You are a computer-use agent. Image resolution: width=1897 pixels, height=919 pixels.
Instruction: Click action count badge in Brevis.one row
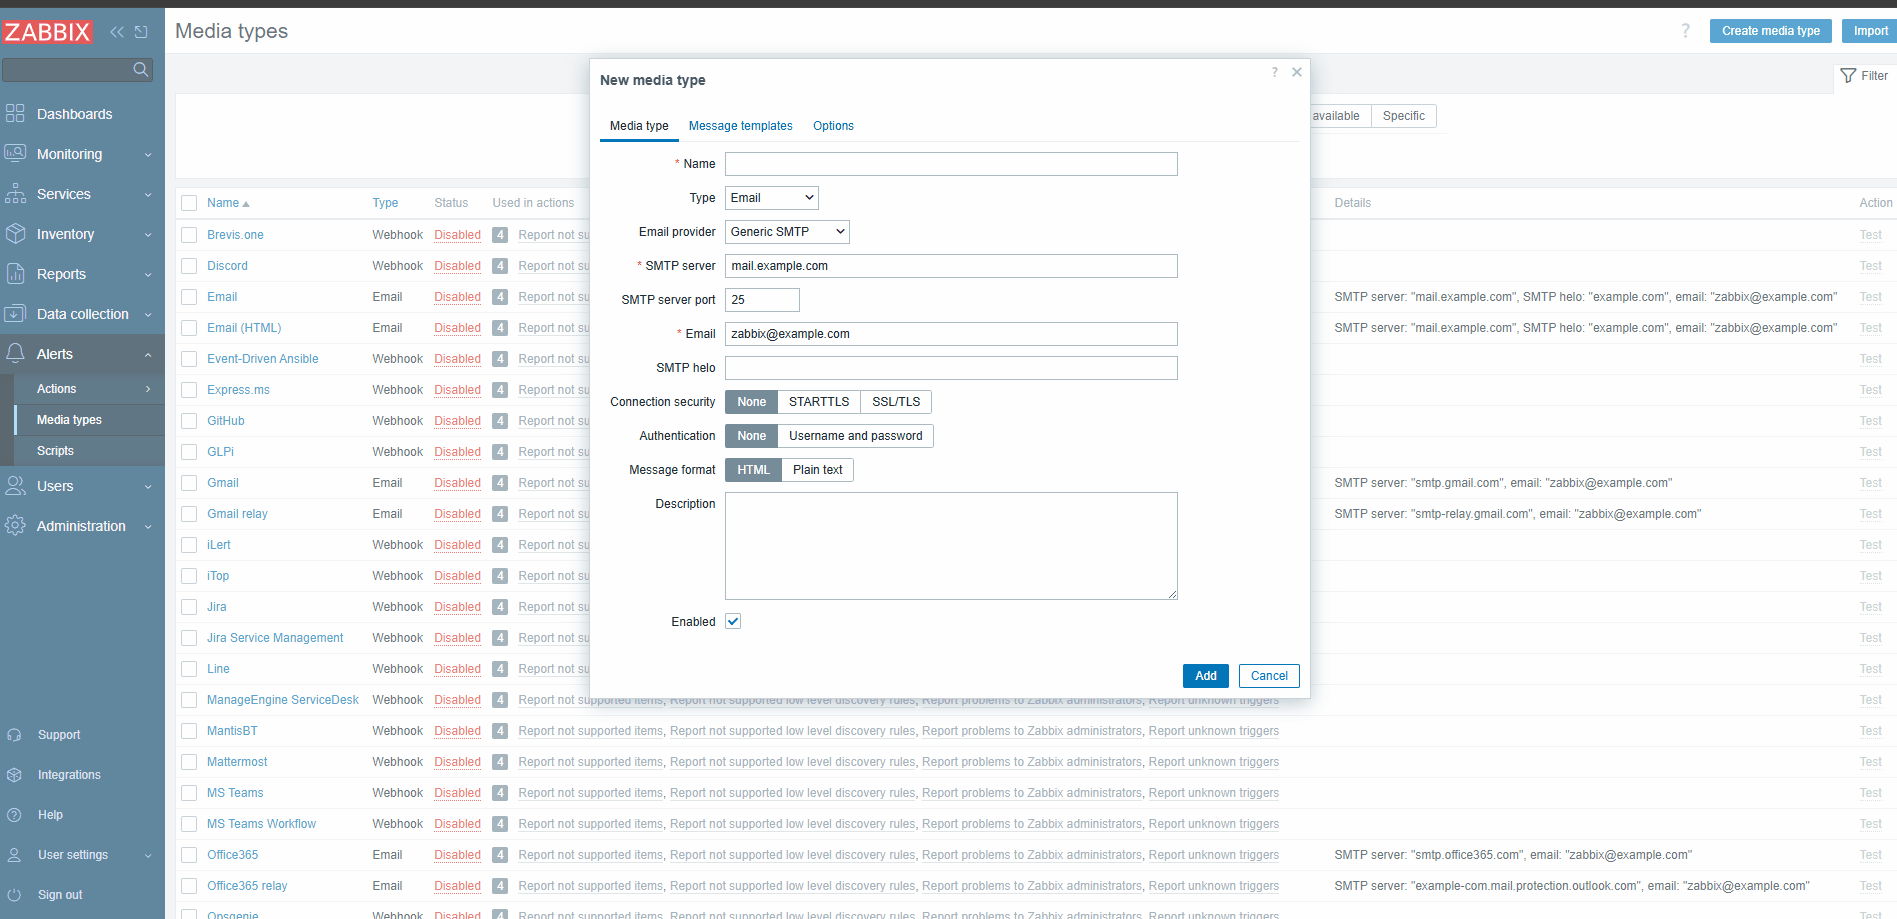(x=500, y=235)
